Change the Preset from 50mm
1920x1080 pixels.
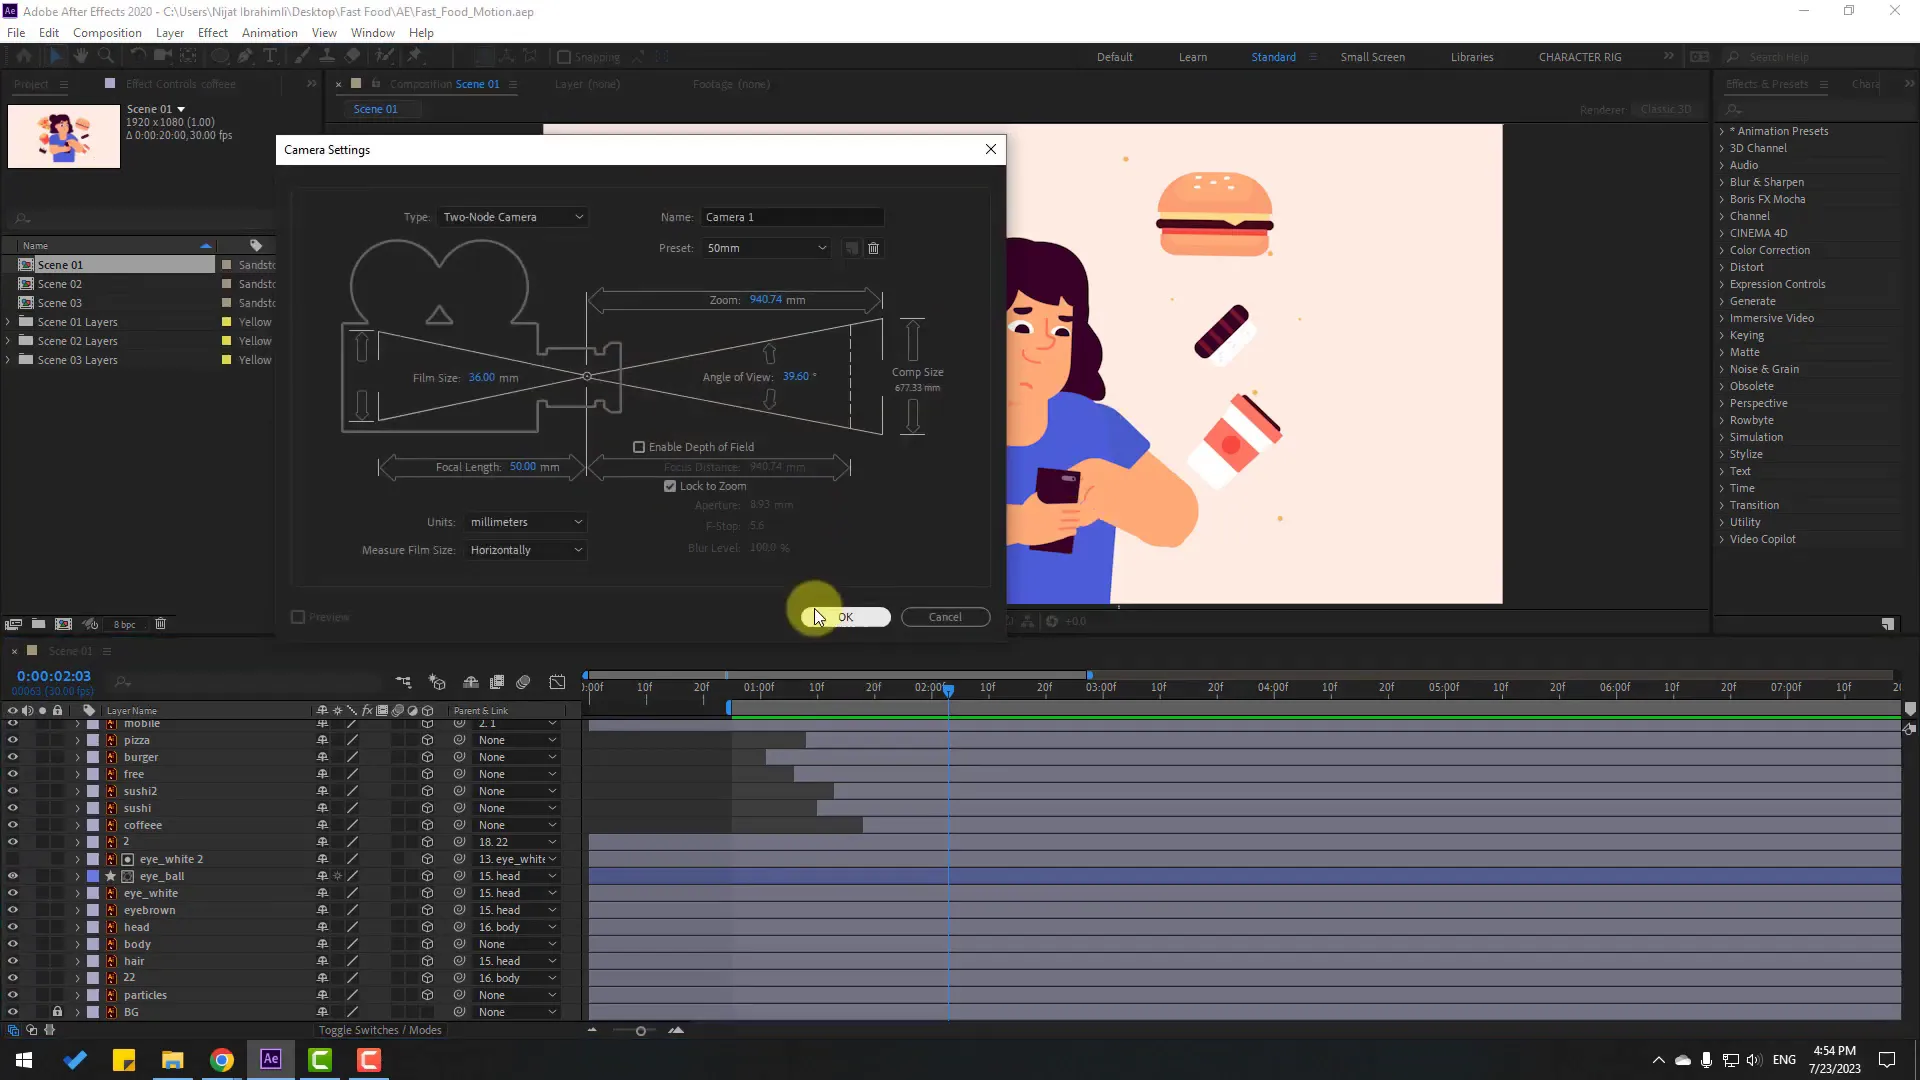coord(765,248)
